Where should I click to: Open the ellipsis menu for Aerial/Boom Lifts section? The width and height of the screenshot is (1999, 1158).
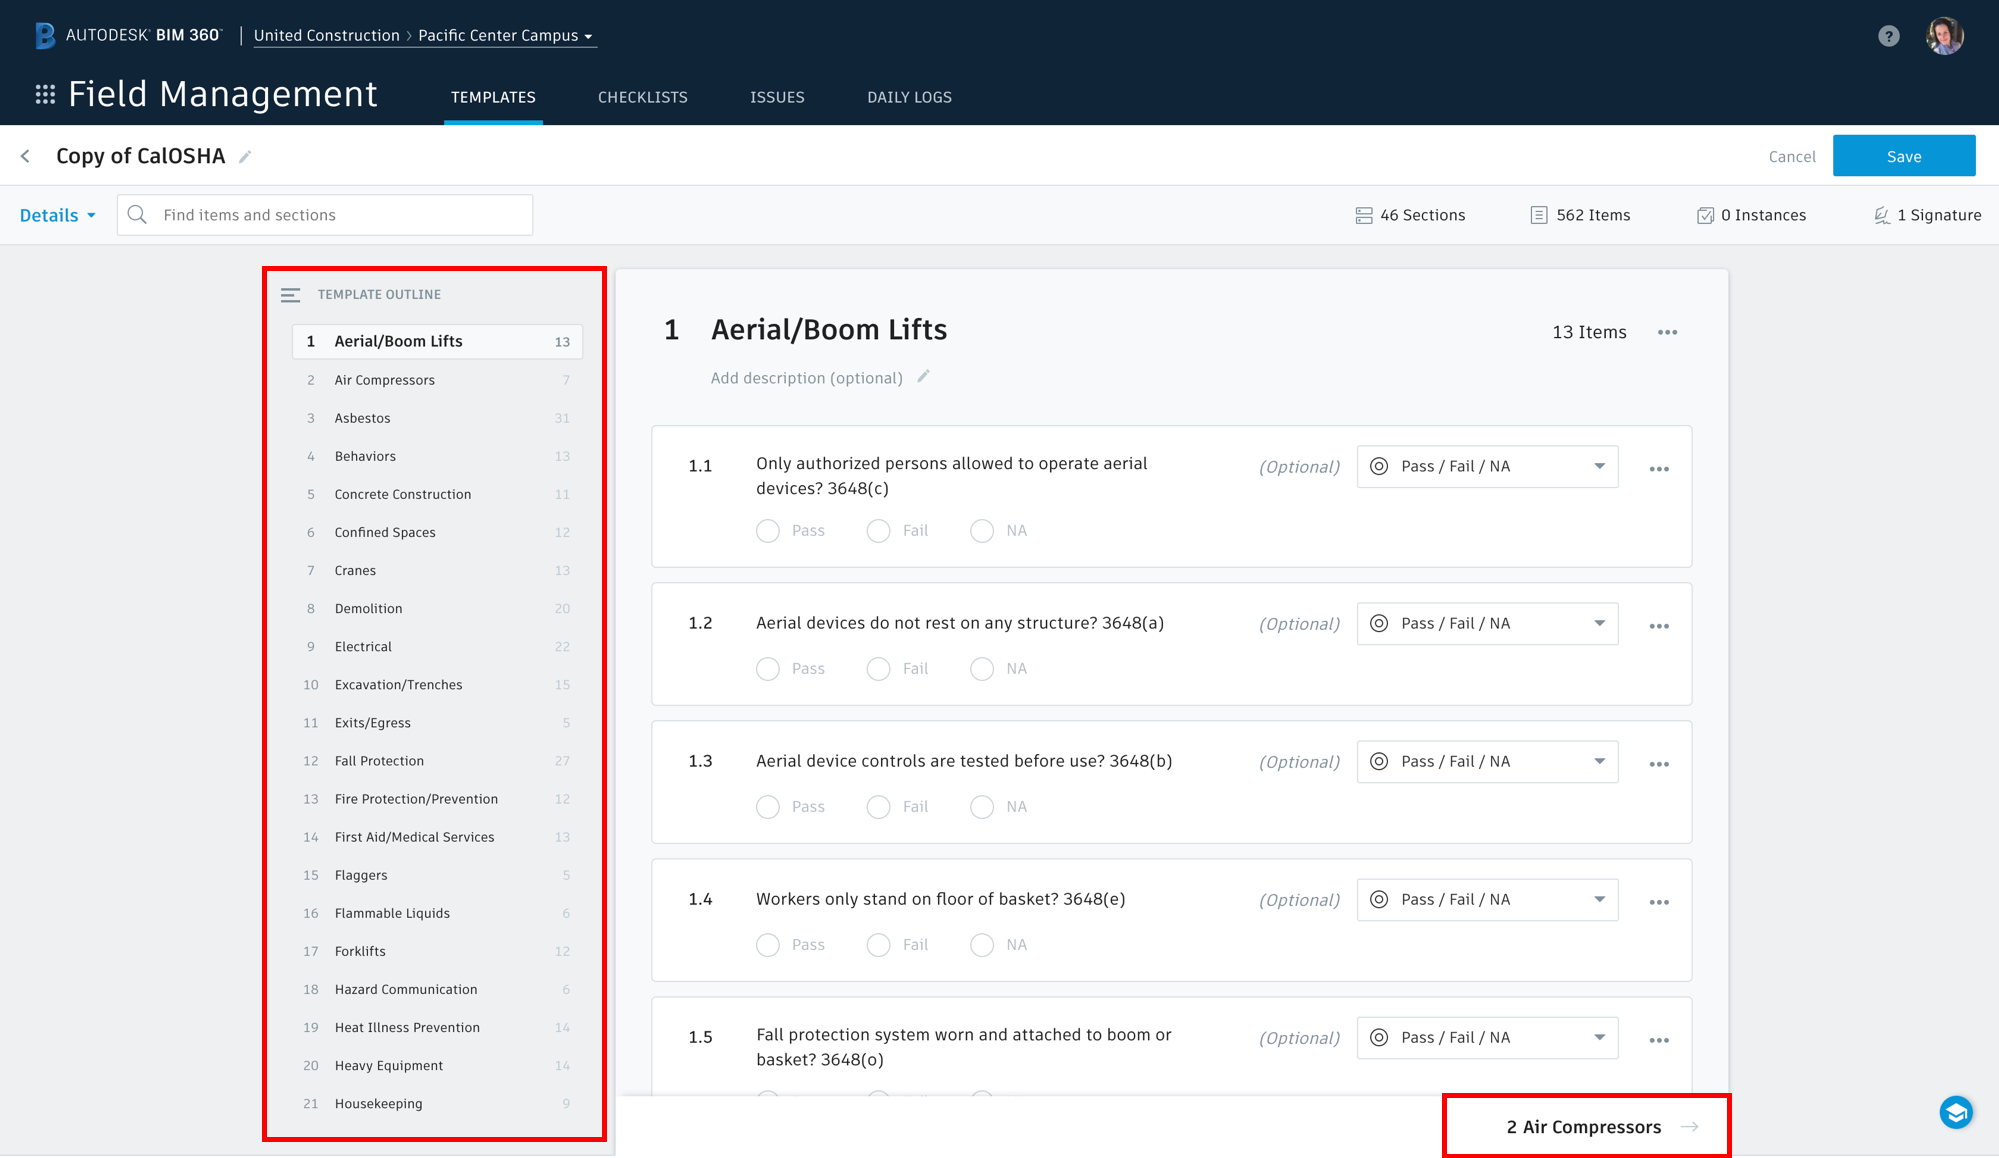pyautogui.click(x=1667, y=332)
